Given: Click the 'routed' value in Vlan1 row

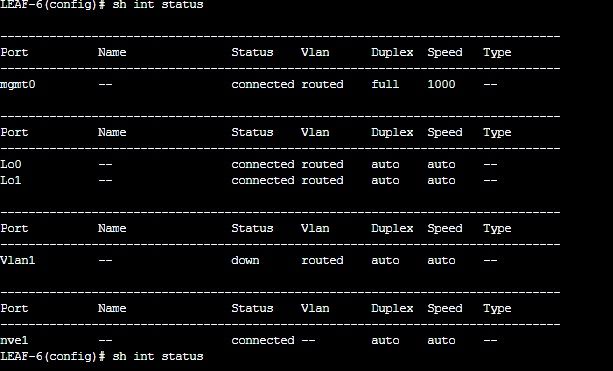Looking at the screenshot, I should coord(322,260).
